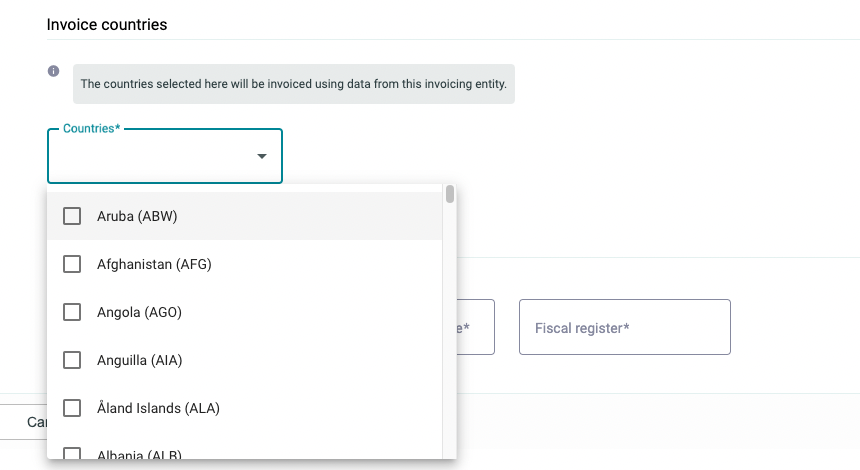Check the Aruba (ABW) checkbox
The width and height of the screenshot is (860, 470).
click(x=72, y=216)
